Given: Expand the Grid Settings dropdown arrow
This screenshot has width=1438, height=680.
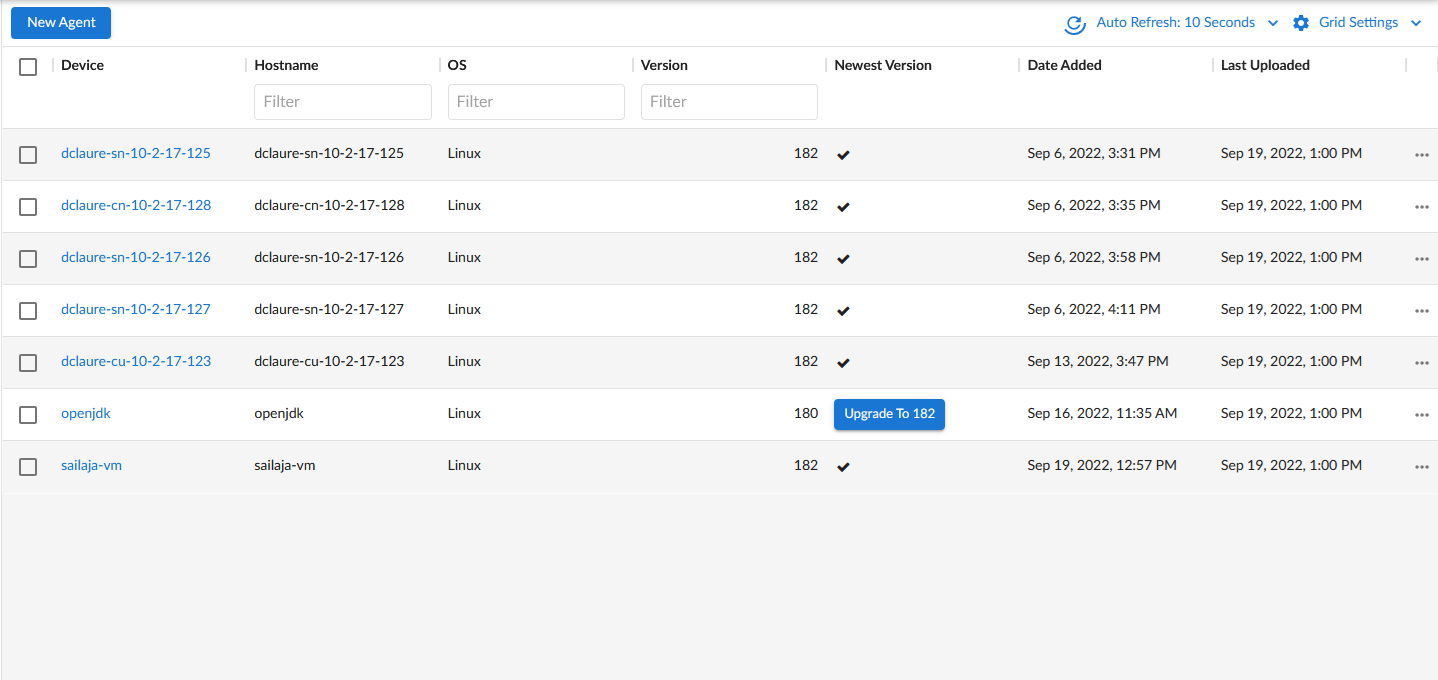Looking at the screenshot, I should 1415,23.
